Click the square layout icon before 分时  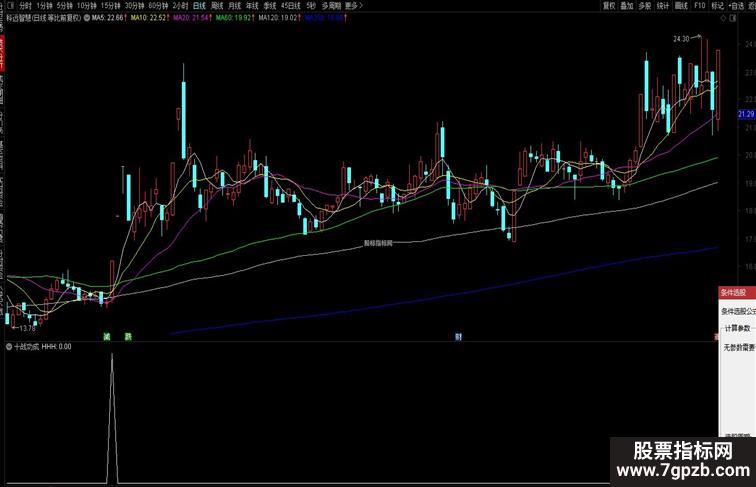11,6
